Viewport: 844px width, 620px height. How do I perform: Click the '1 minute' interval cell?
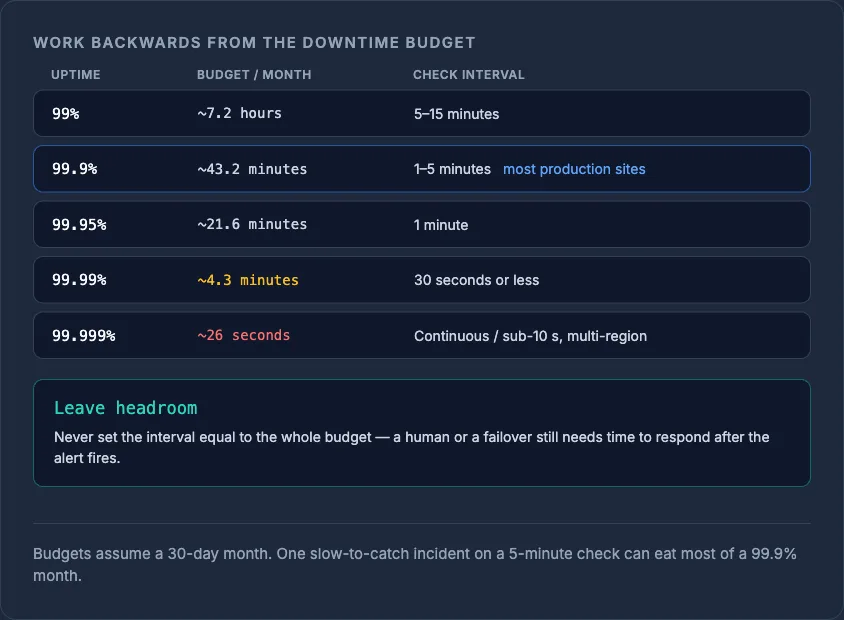(441, 225)
